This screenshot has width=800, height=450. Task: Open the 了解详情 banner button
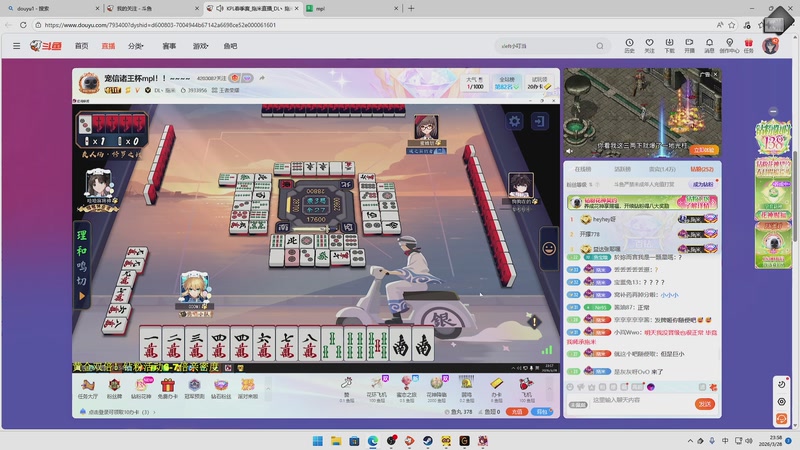click(x=697, y=205)
